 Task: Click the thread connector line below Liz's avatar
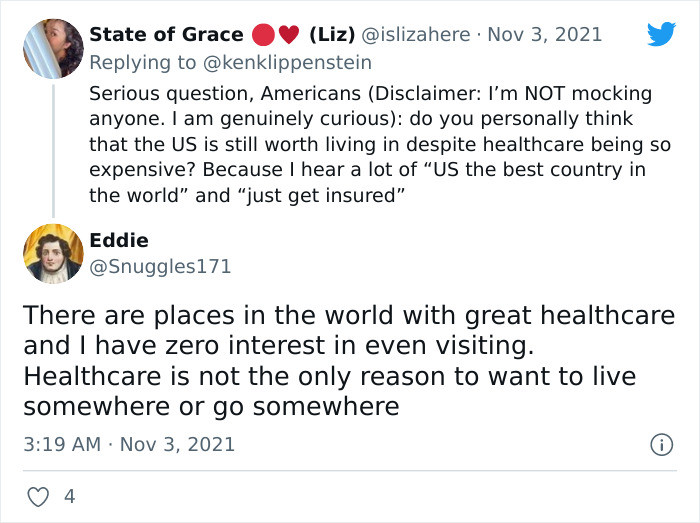pyautogui.click(x=53, y=151)
